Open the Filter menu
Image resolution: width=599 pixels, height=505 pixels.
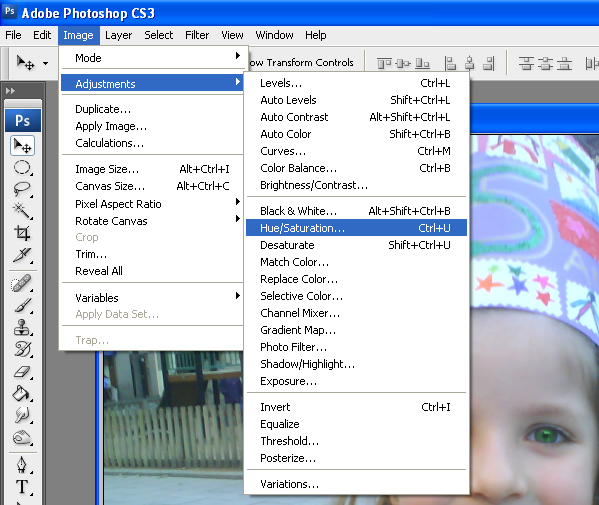pos(197,35)
